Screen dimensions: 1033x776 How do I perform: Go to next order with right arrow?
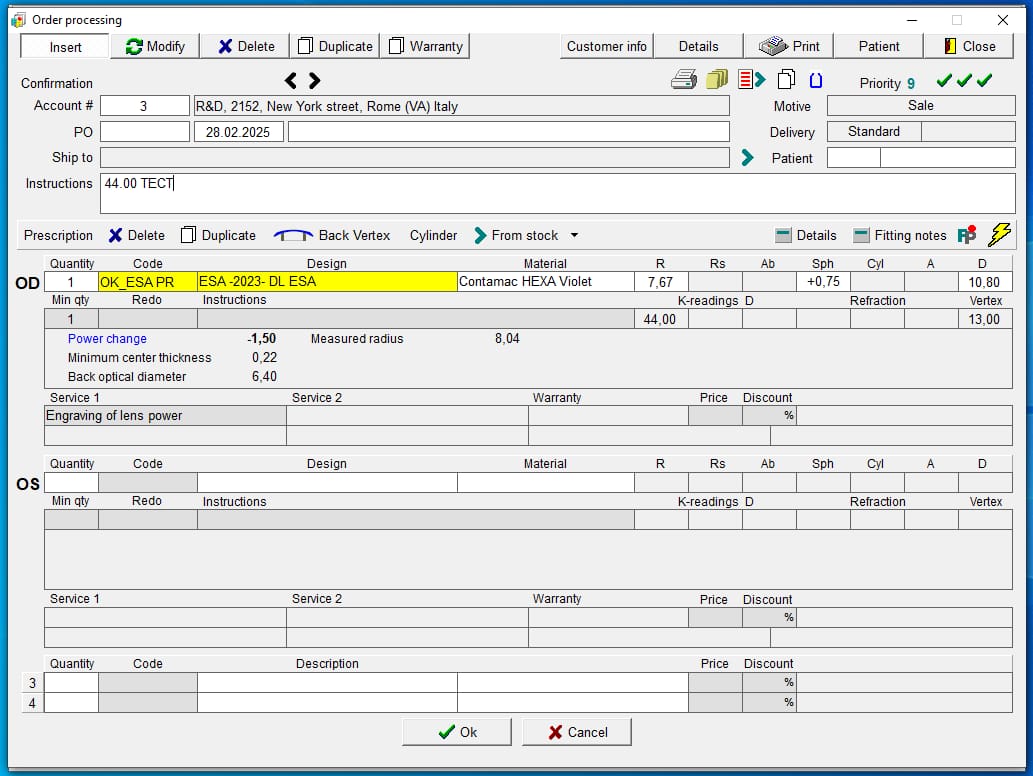coord(314,80)
